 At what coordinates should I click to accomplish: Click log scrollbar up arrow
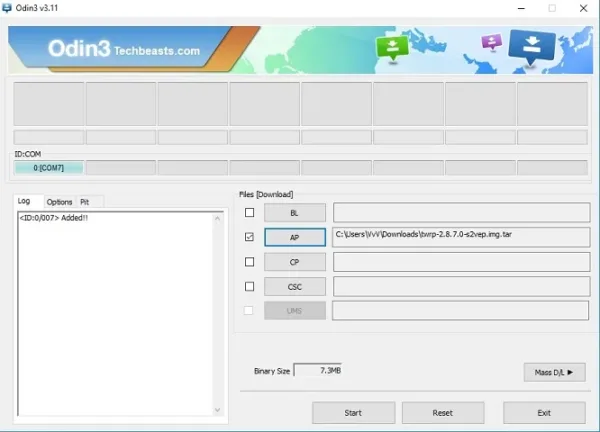pyautogui.click(x=217, y=219)
